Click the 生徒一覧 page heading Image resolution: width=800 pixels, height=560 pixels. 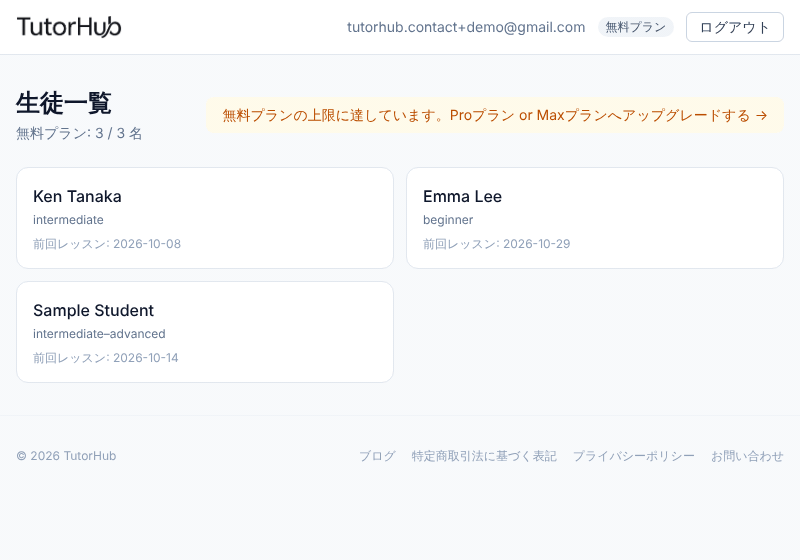pyautogui.click(x=64, y=103)
